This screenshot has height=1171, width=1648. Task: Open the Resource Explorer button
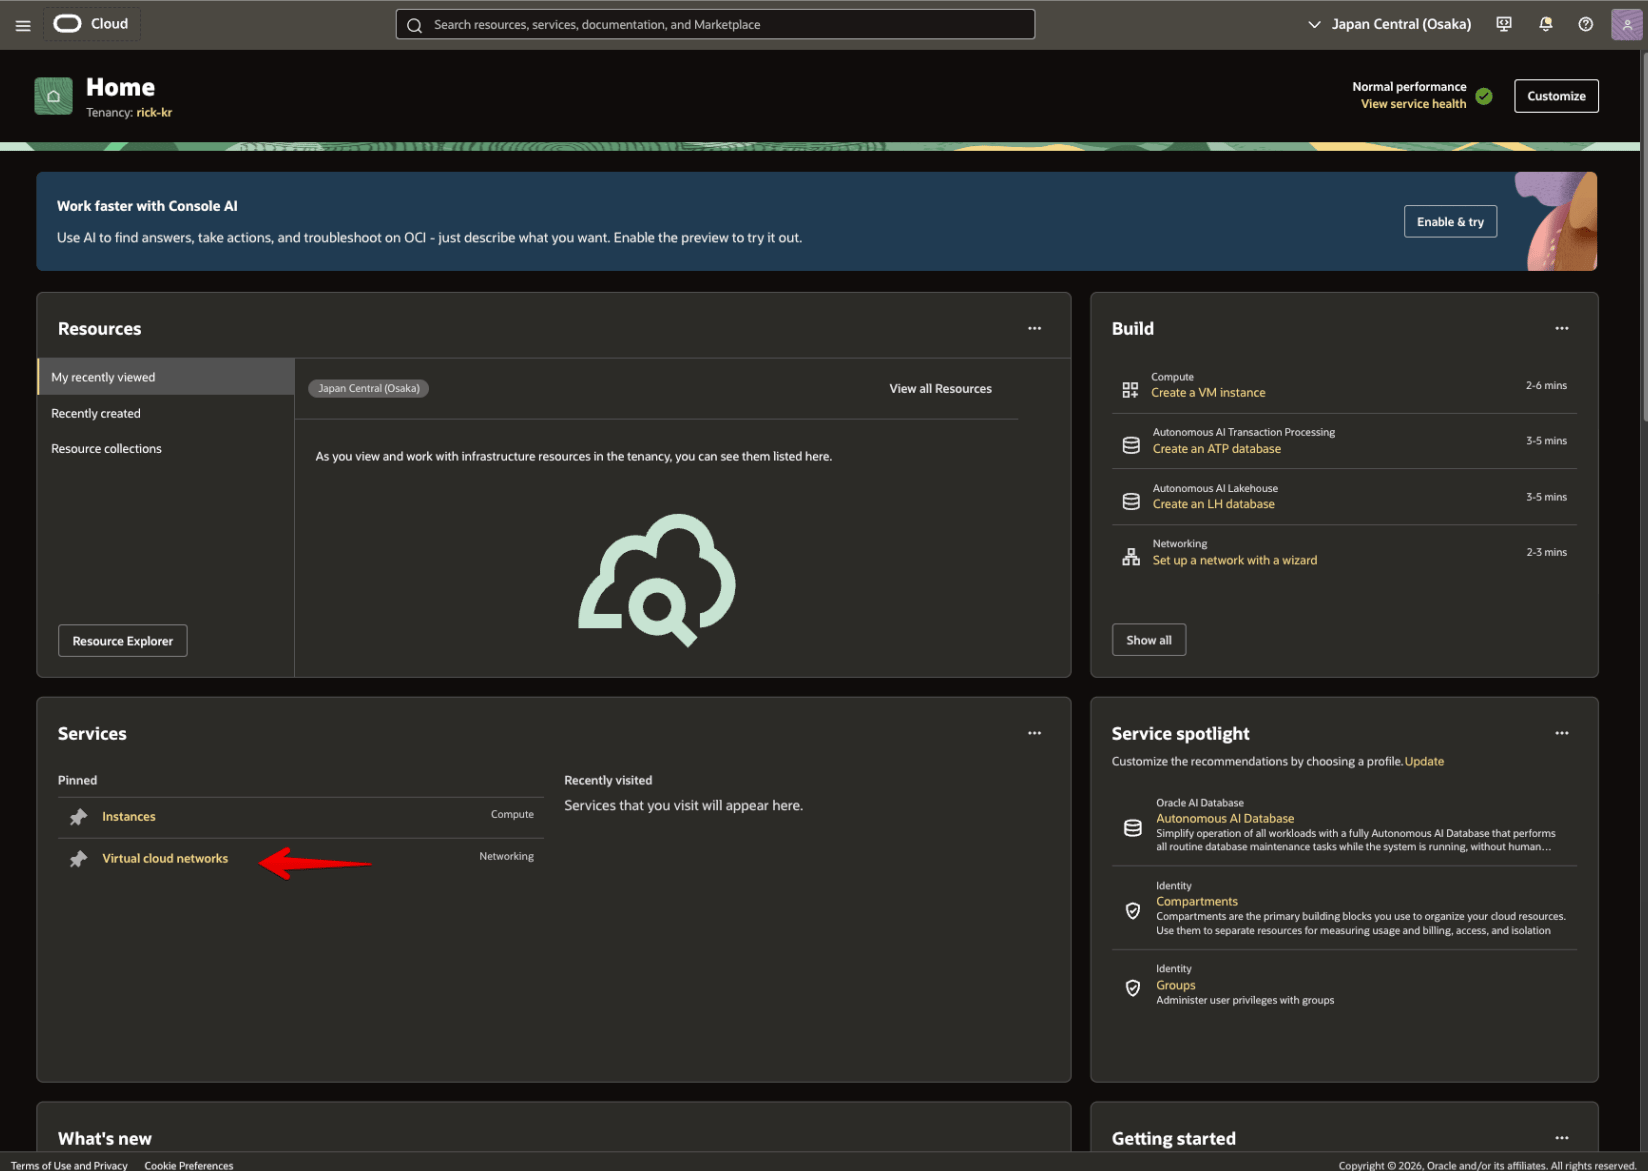123,641
